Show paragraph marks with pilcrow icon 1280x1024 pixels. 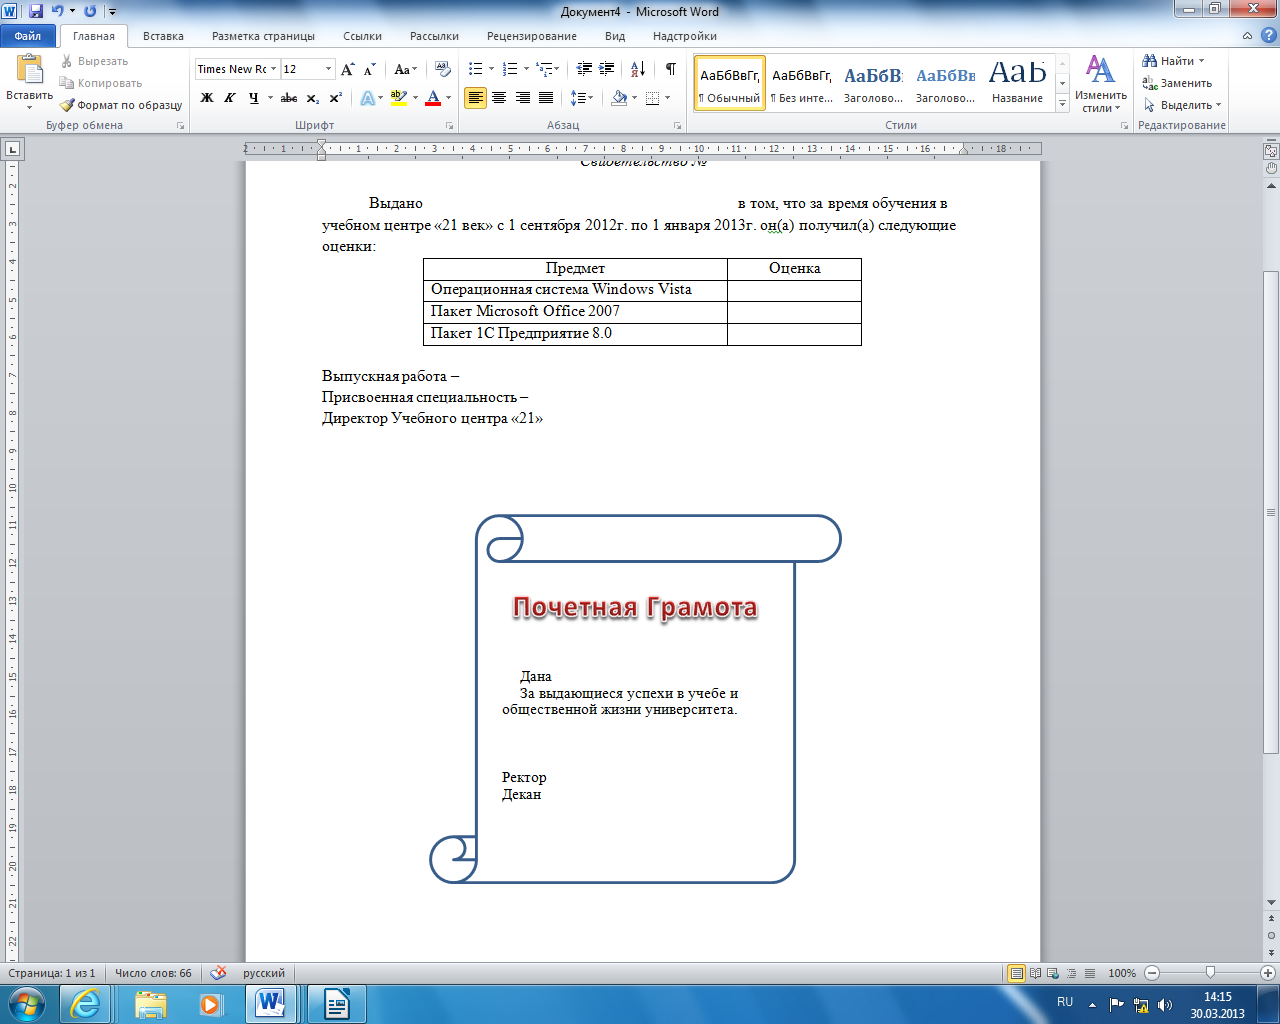tap(670, 69)
